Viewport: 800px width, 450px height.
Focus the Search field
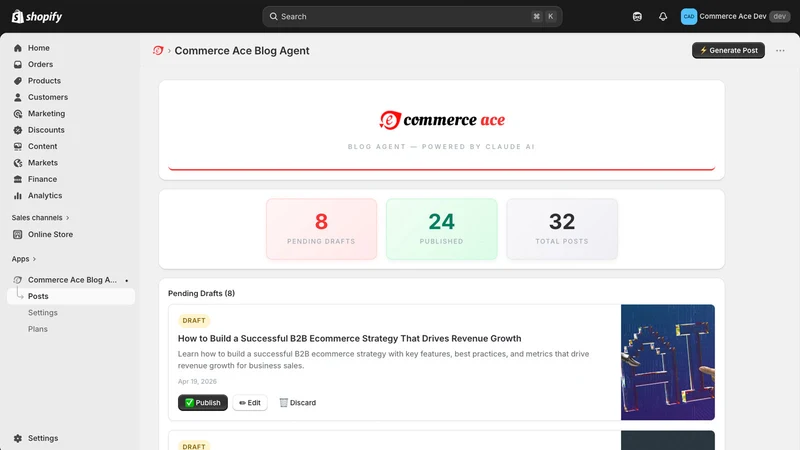pos(412,16)
